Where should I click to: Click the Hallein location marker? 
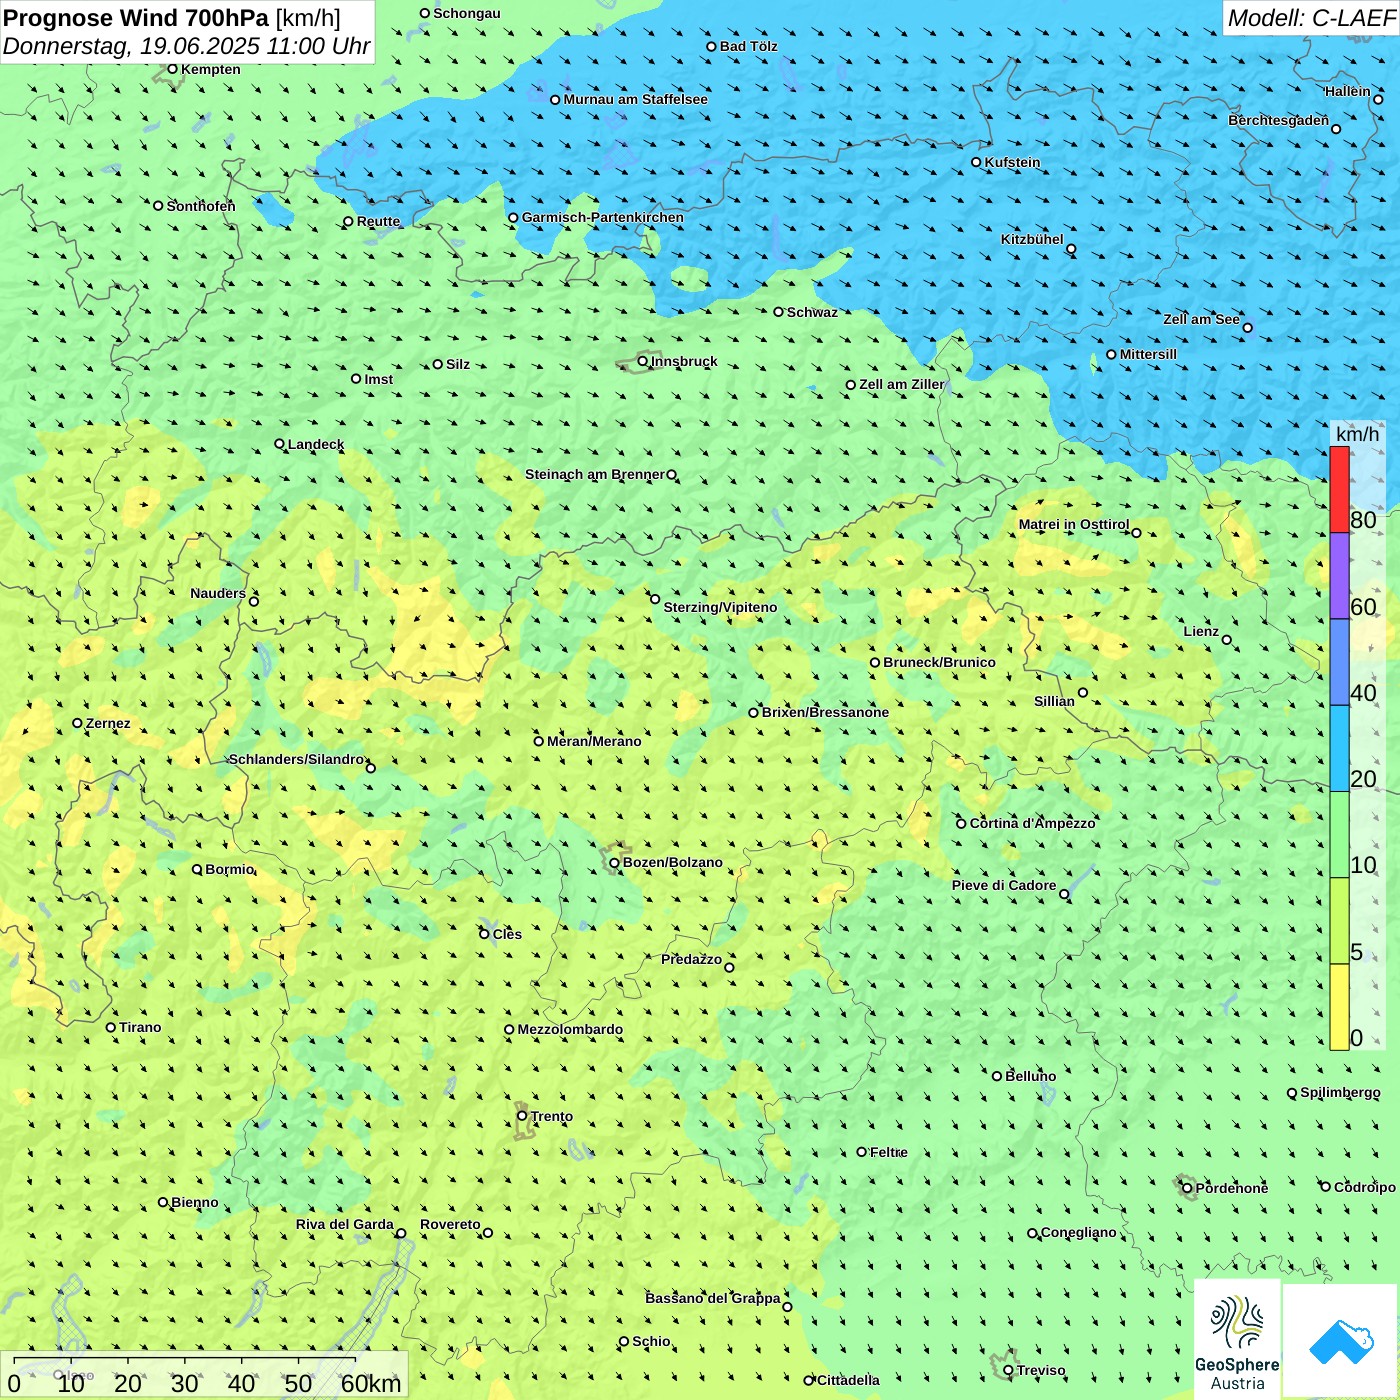tap(1378, 99)
